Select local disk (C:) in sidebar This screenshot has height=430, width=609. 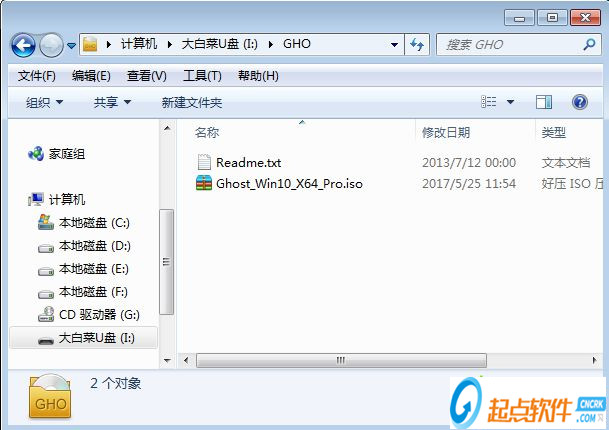tap(84, 223)
